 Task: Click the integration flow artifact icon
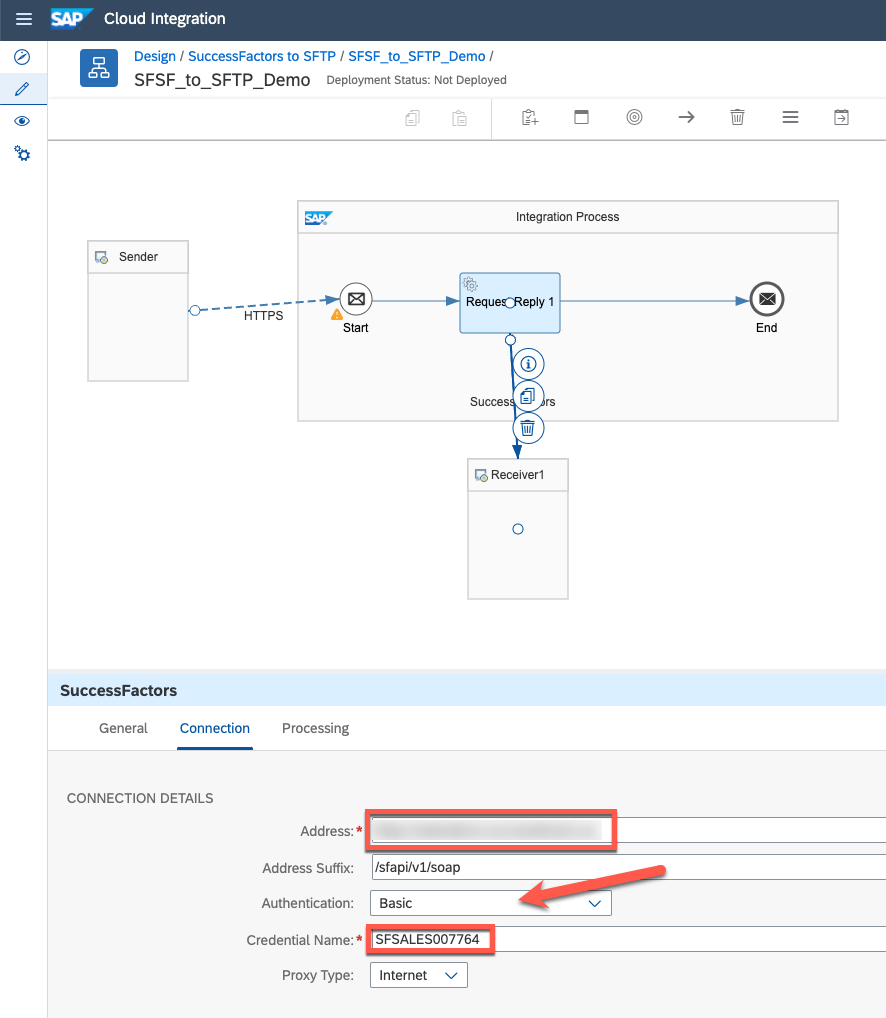99,68
